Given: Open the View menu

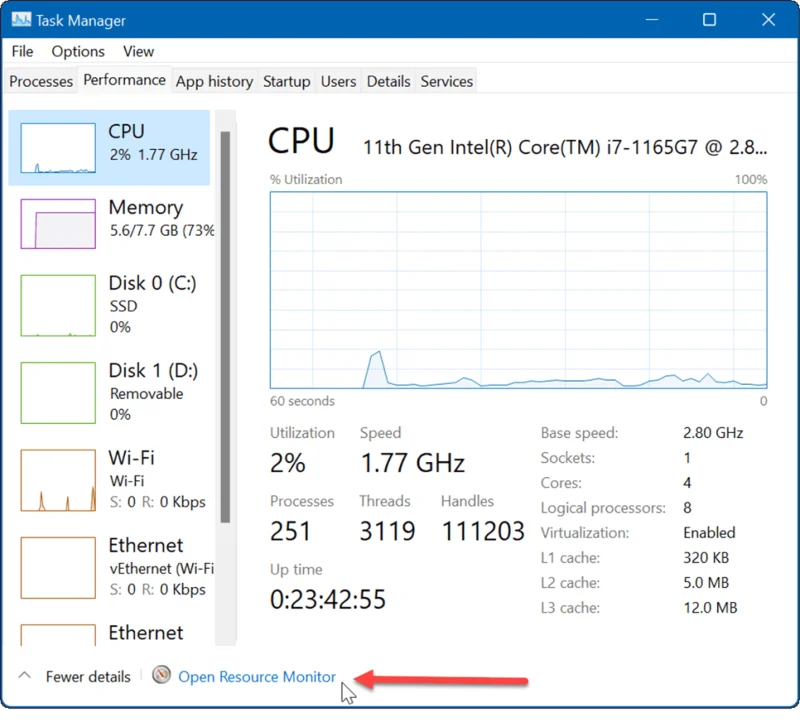Looking at the screenshot, I should (x=138, y=52).
